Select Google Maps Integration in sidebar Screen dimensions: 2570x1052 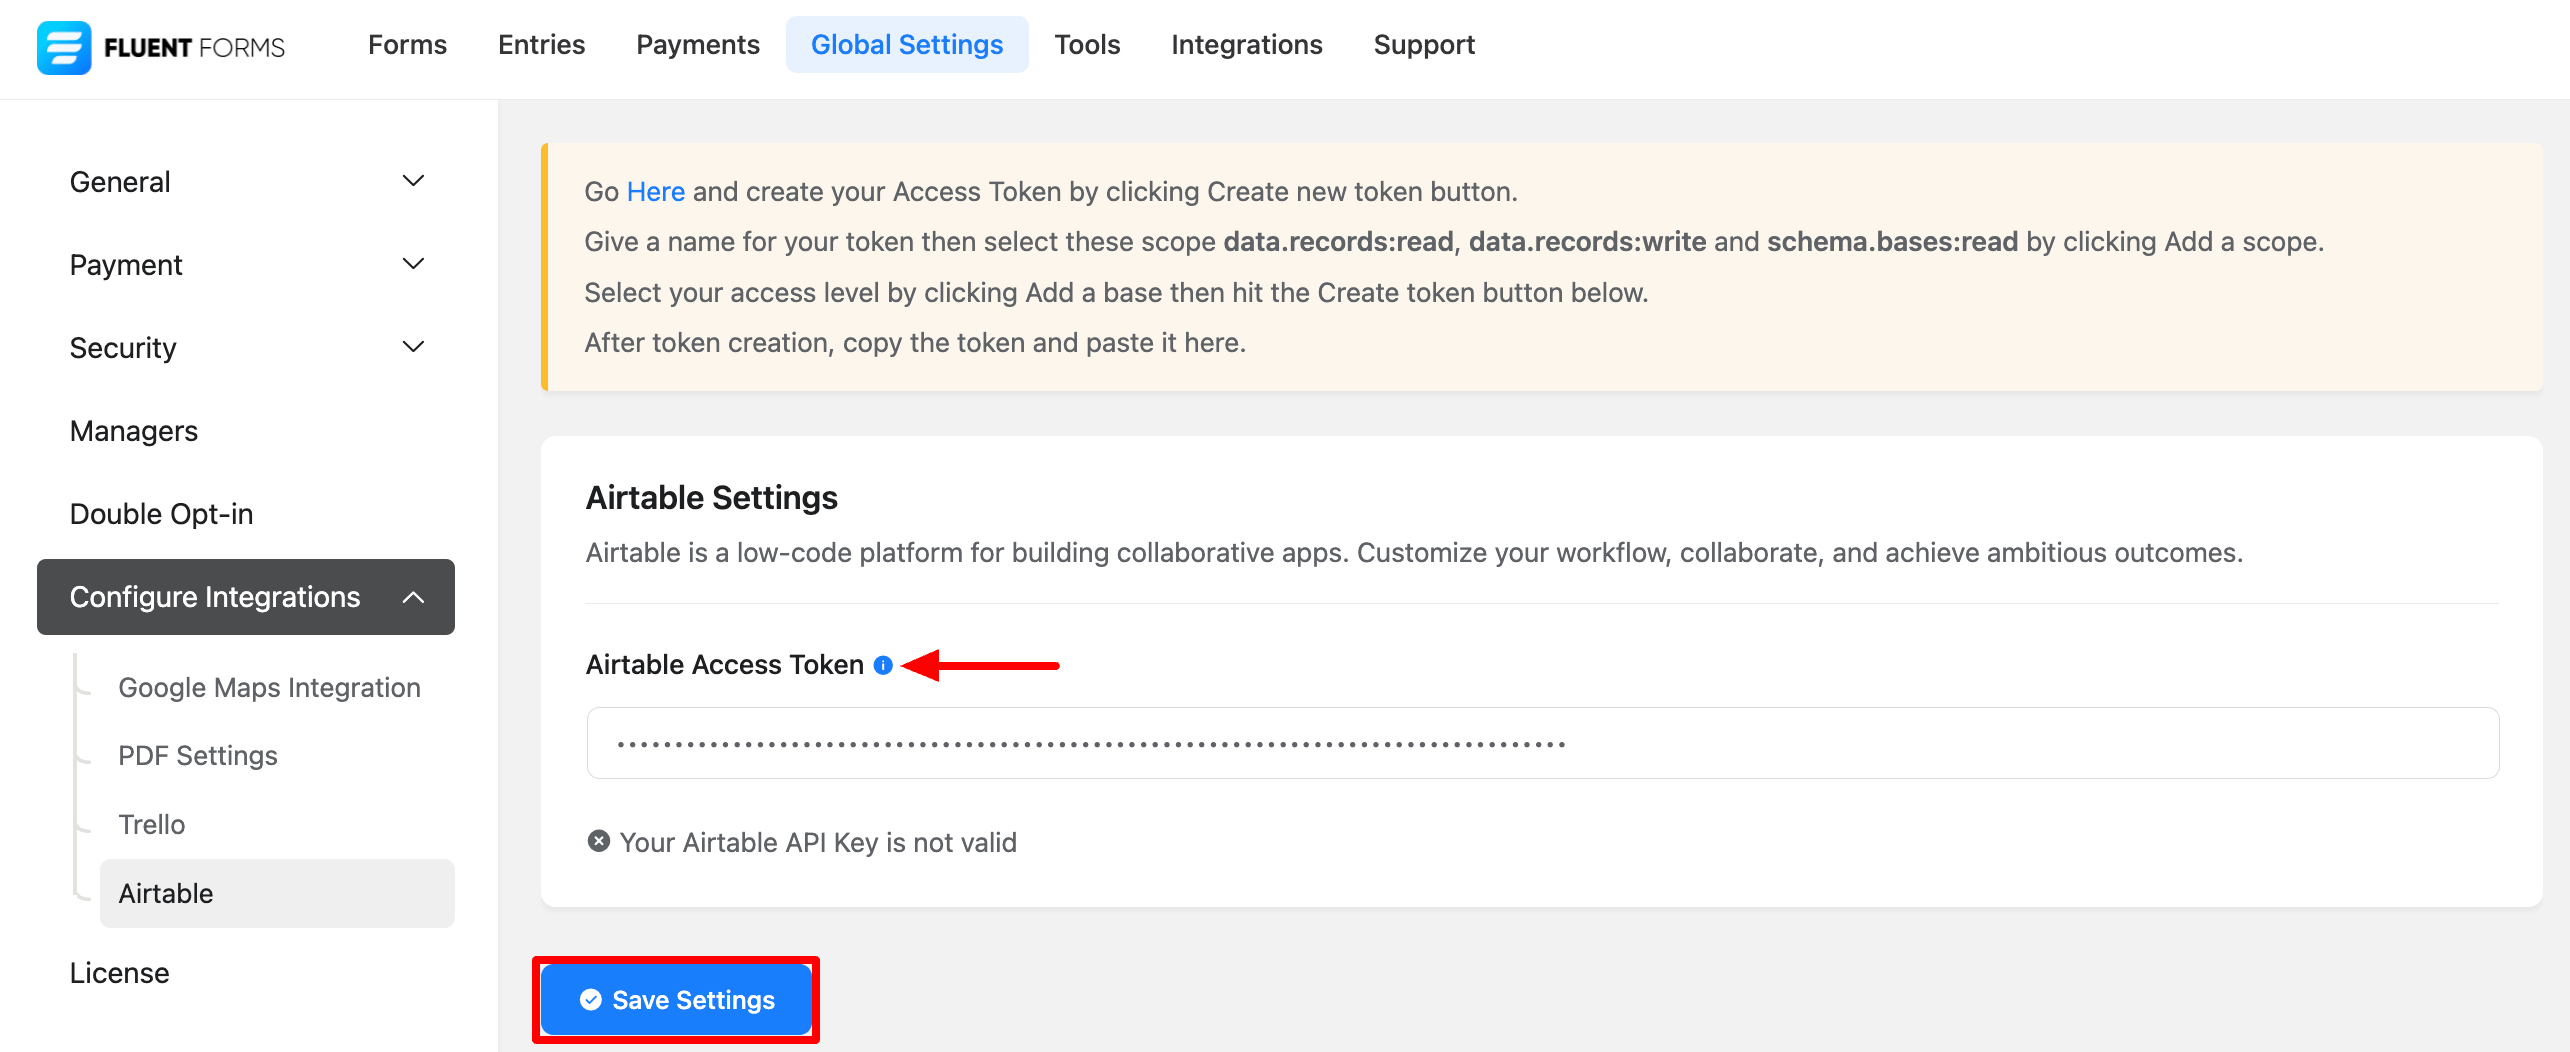(269, 688)
